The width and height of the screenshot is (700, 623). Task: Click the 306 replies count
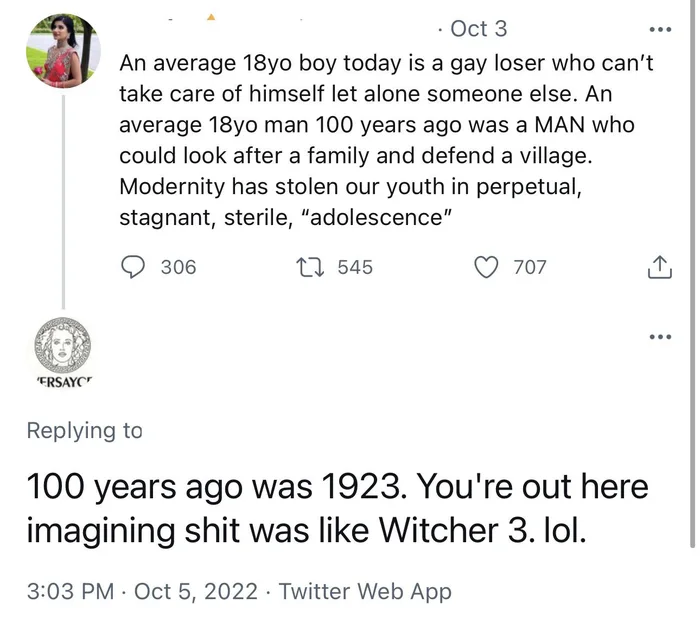(179, 267)
